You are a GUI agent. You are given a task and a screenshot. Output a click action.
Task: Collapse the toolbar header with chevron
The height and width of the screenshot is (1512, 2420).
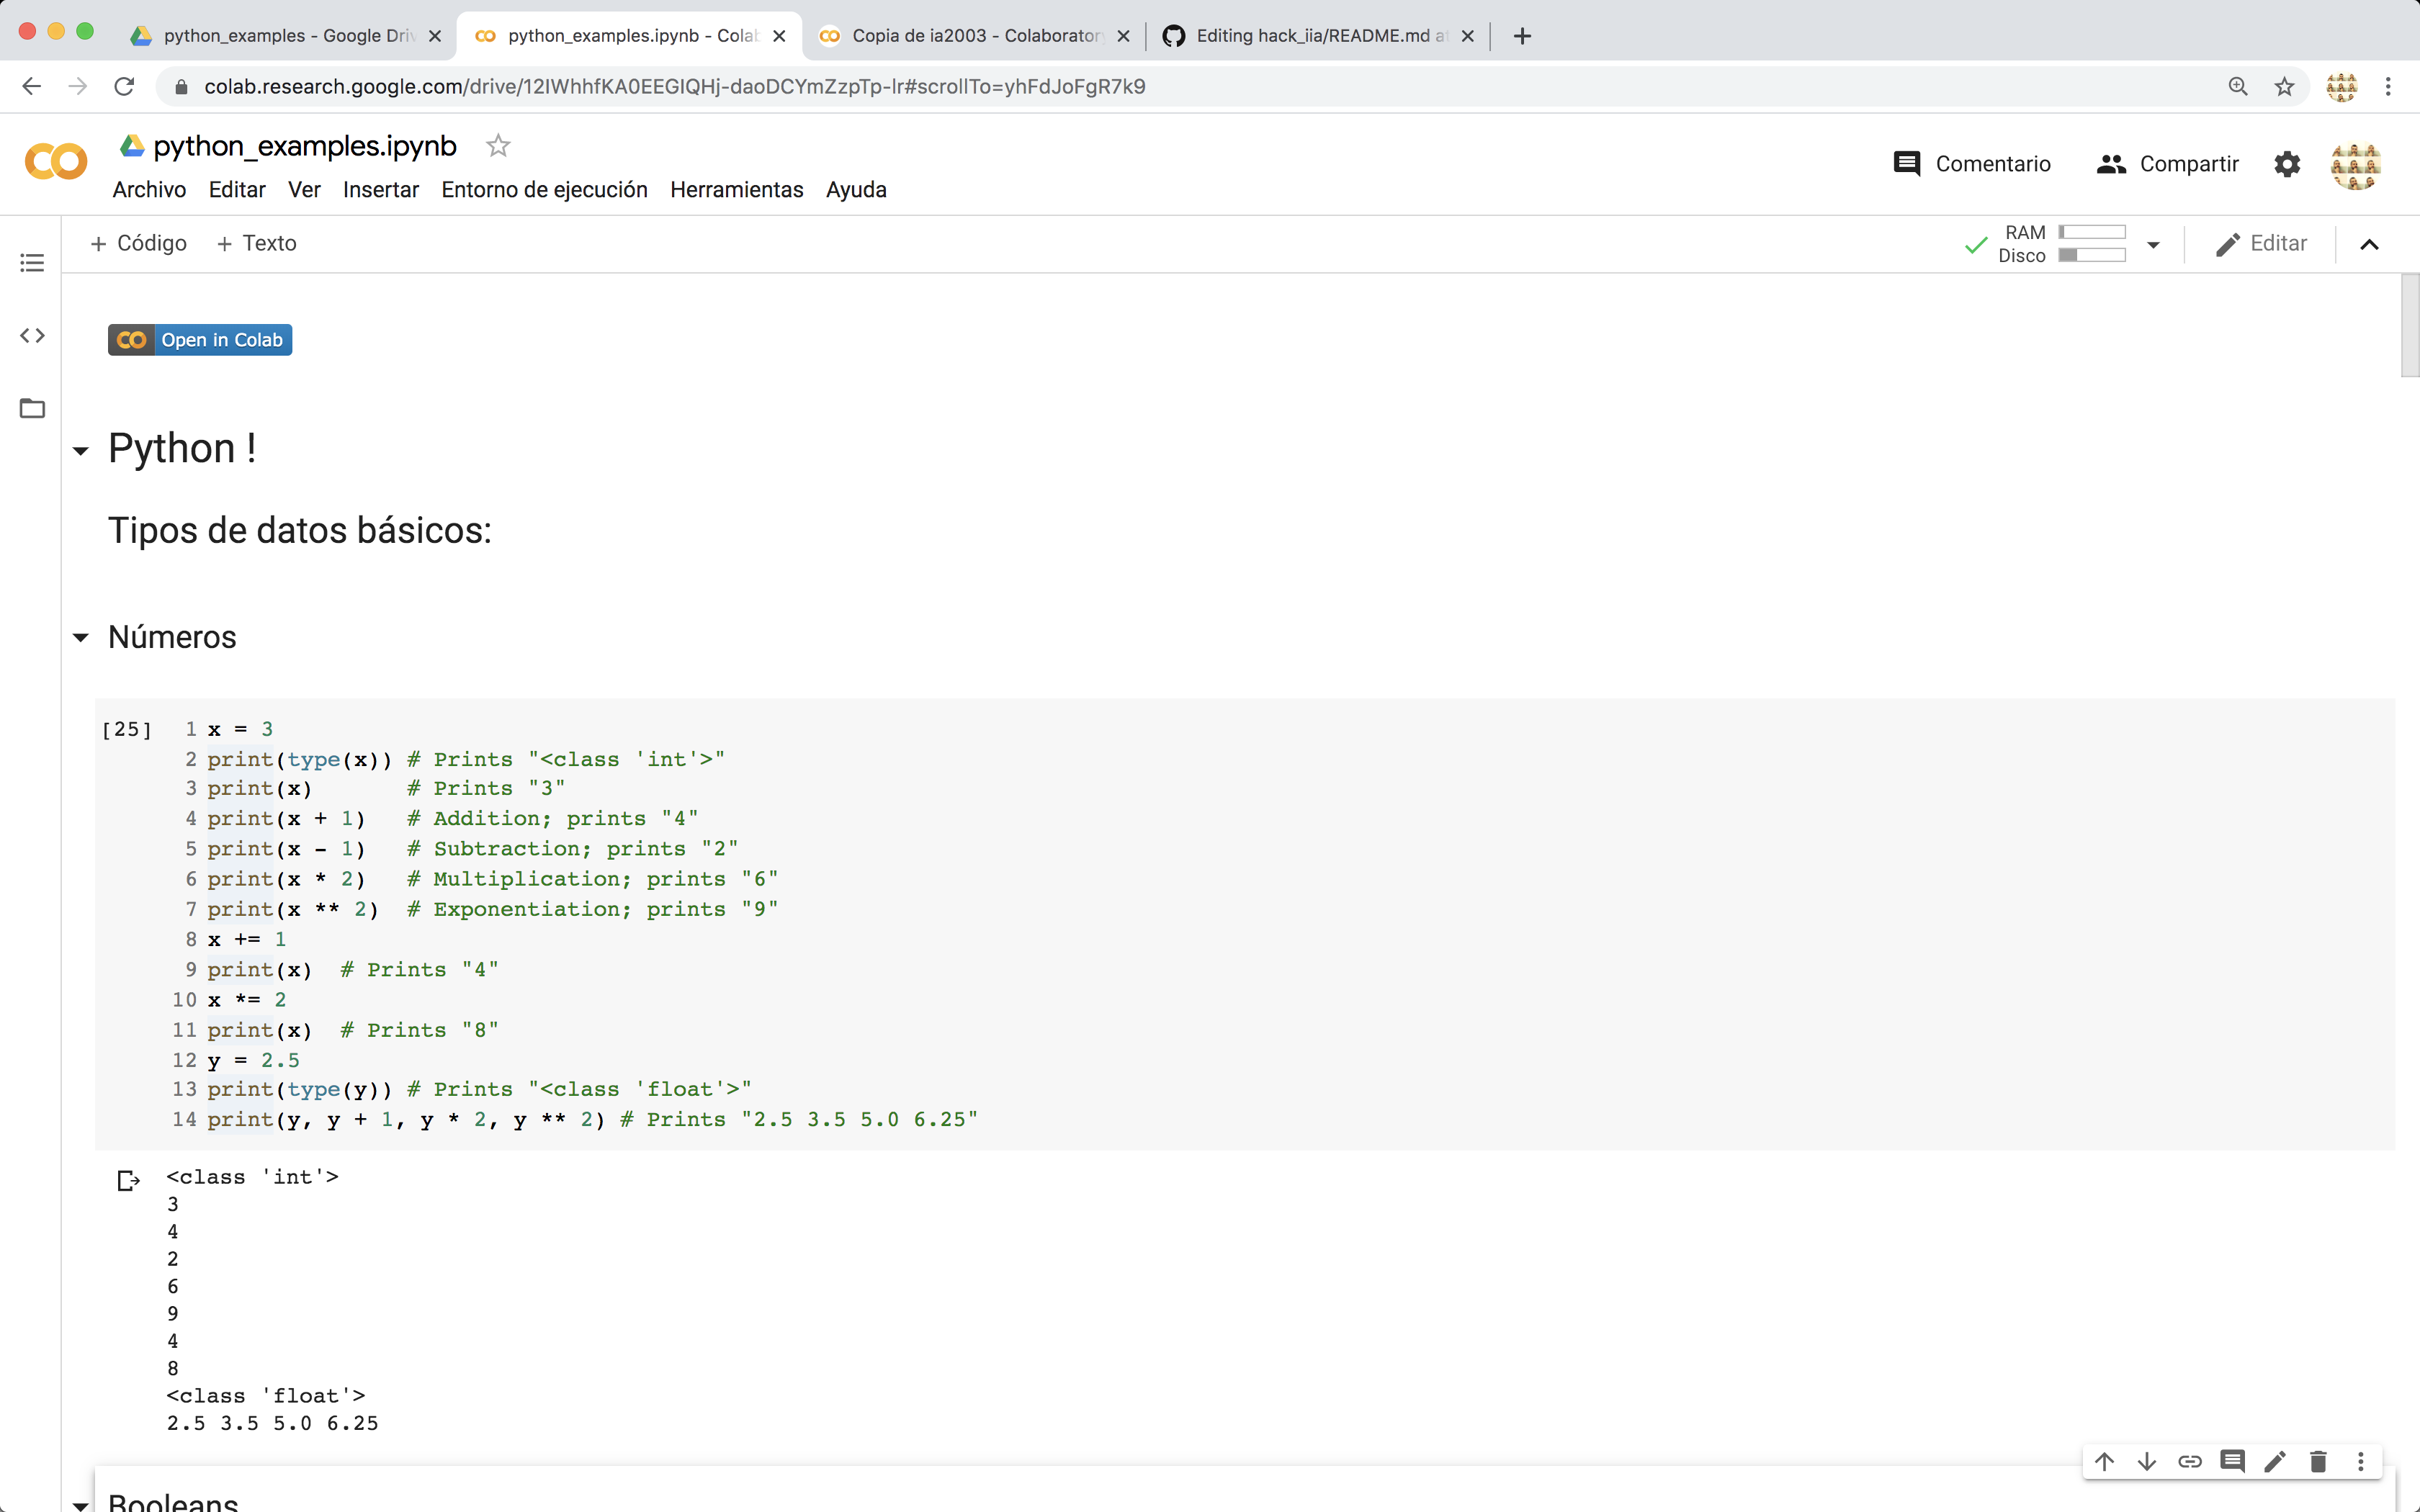pos(2369,244)
